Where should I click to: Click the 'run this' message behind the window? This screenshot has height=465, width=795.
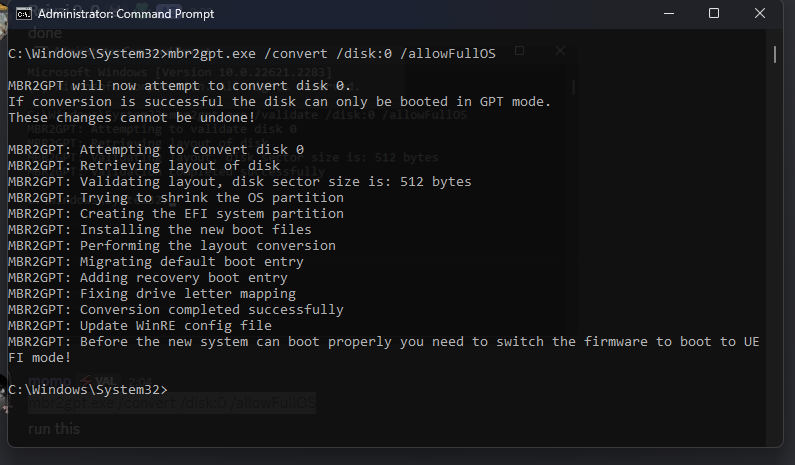coord(54,429)
